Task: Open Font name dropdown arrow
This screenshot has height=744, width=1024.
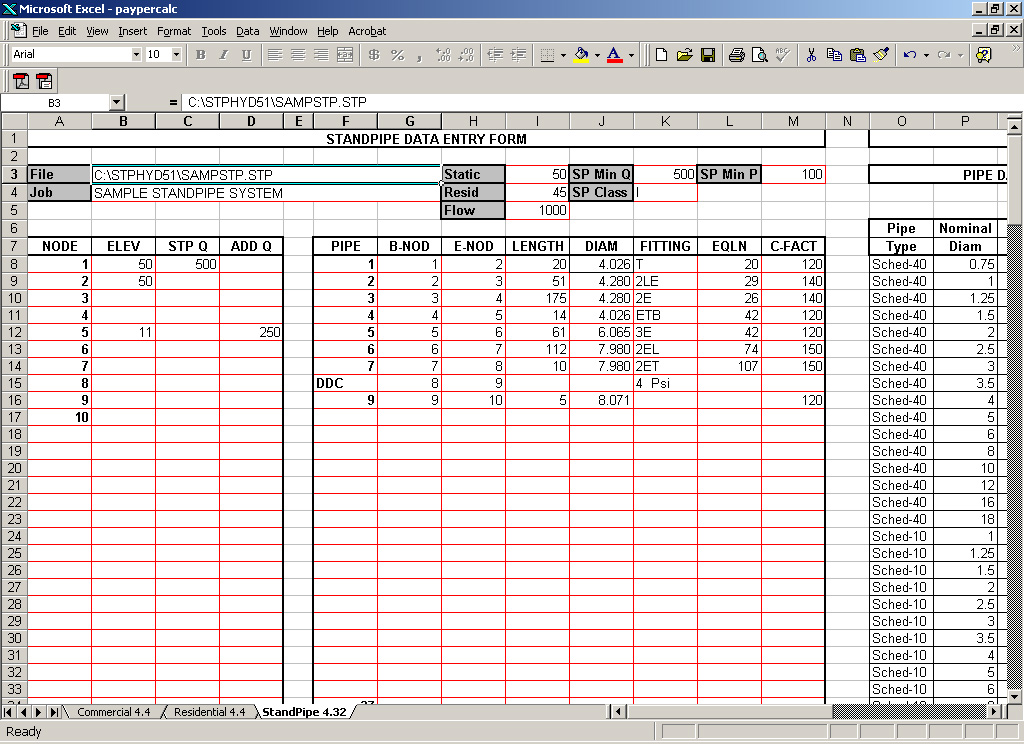Action: click(x=136, y=54)
